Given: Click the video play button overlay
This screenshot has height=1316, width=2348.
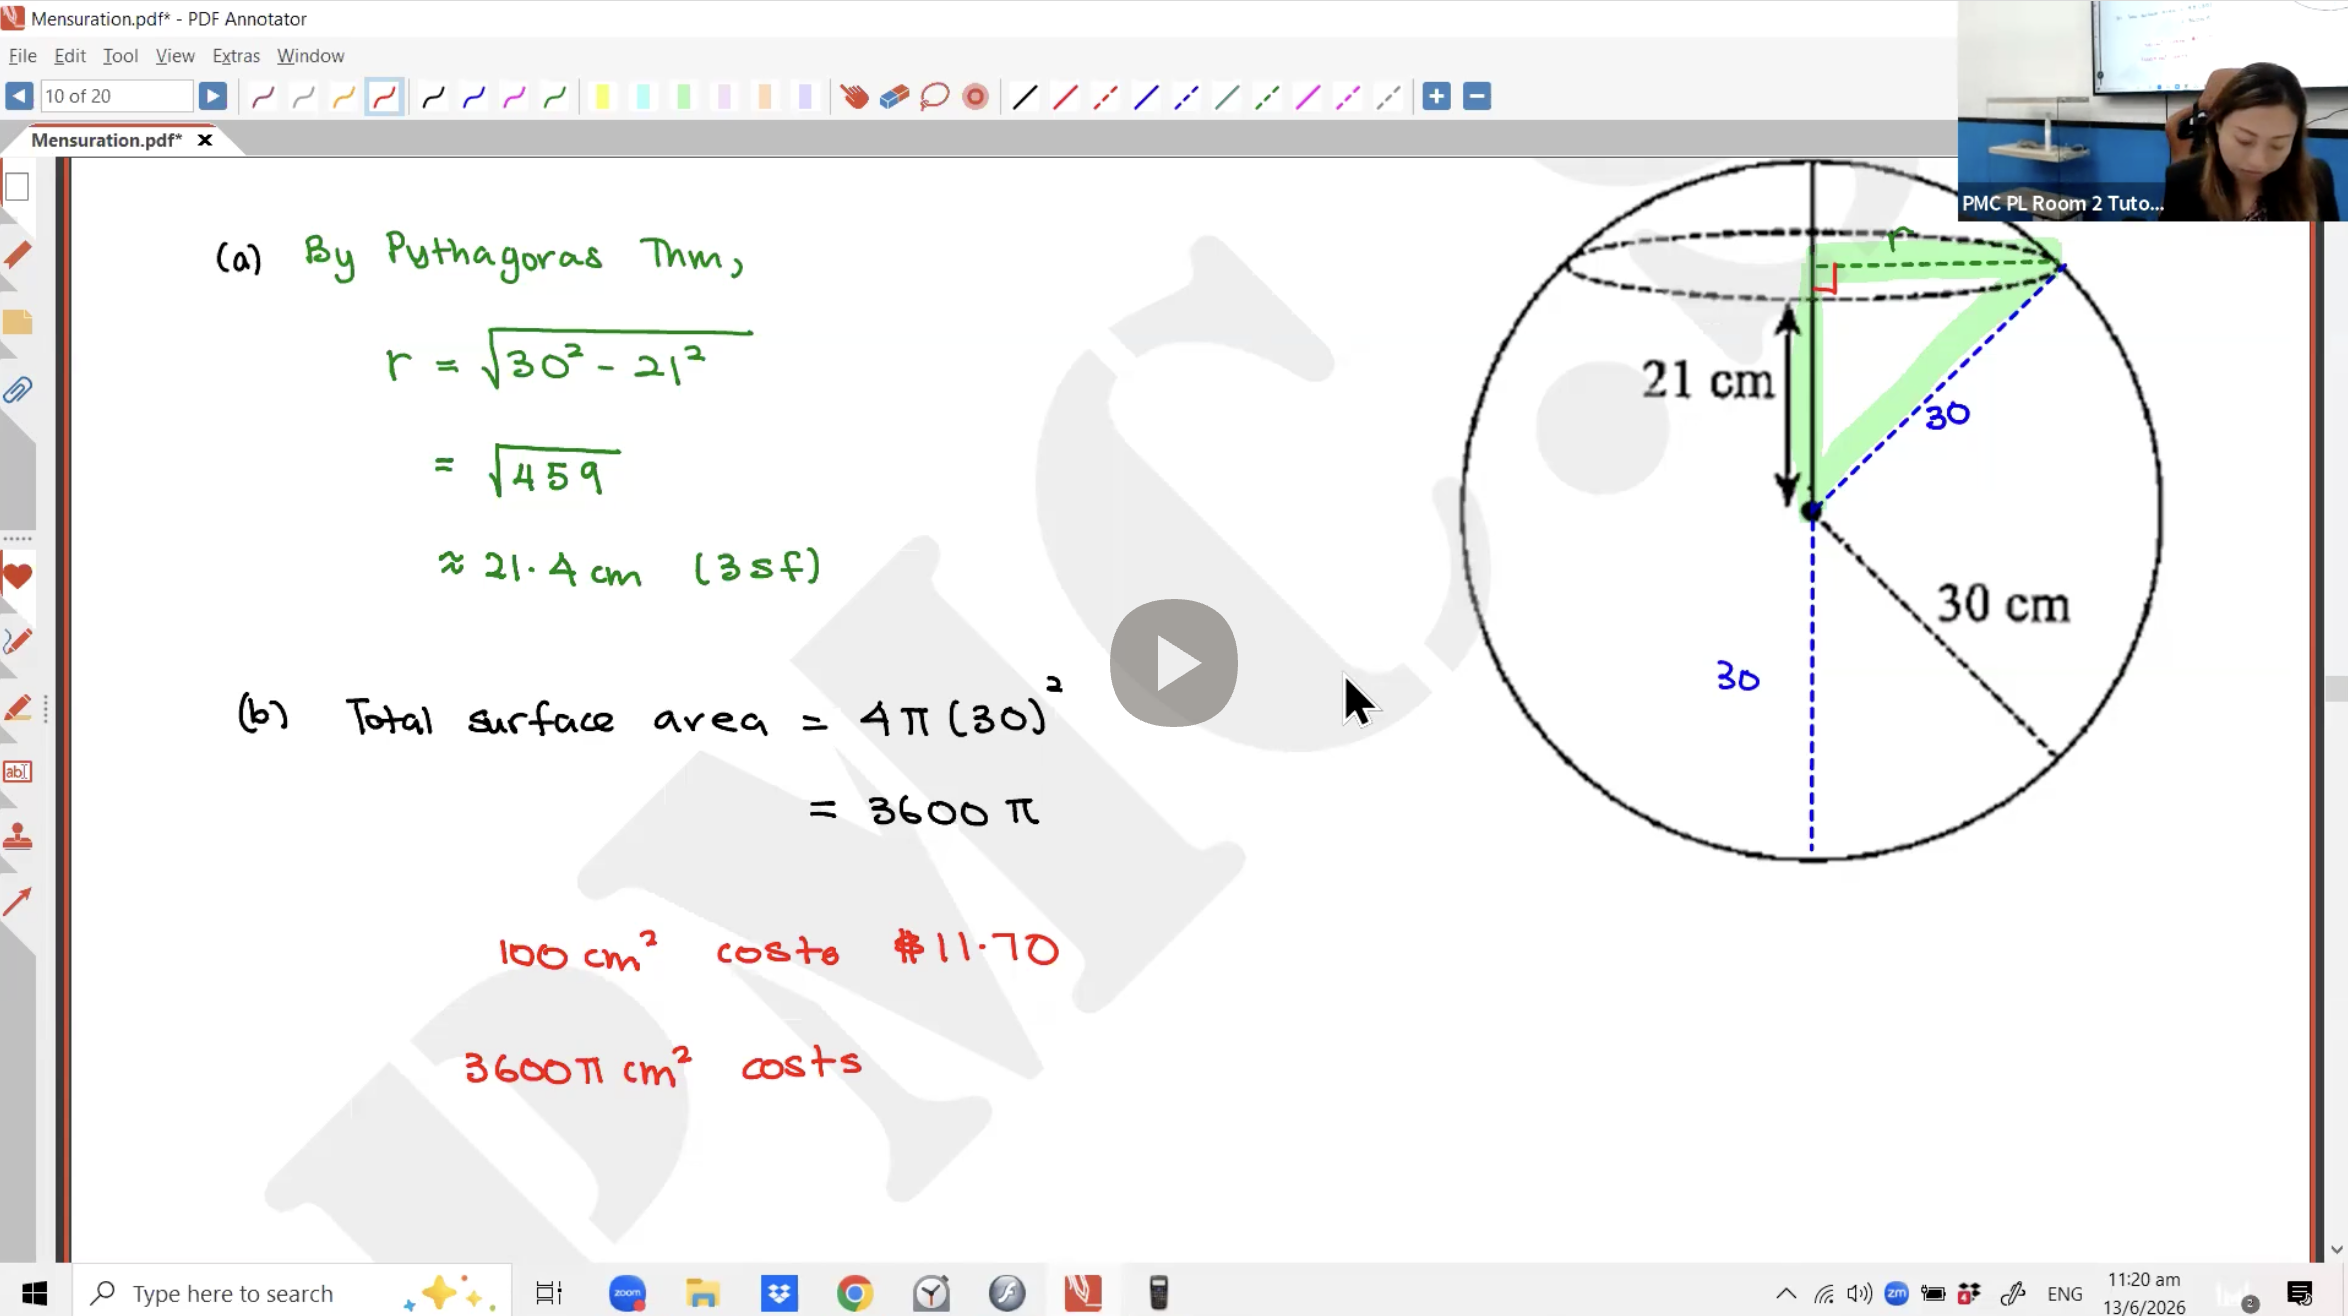Looking at the screenshot, I should pyautogui.click(x=1174, y=663).
